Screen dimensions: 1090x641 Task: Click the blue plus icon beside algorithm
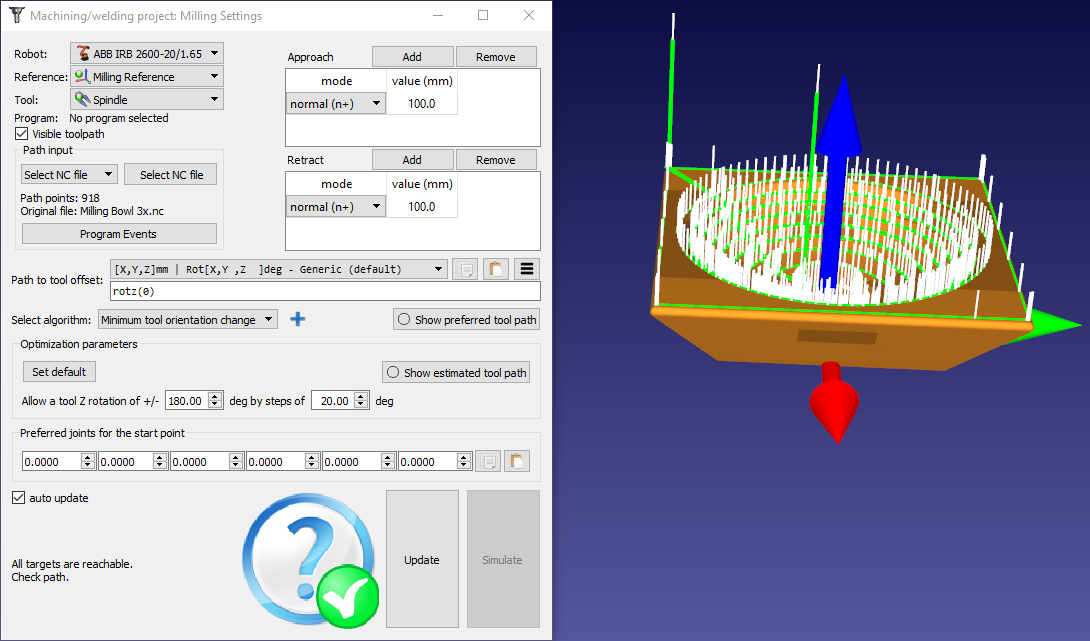[297, 320]
